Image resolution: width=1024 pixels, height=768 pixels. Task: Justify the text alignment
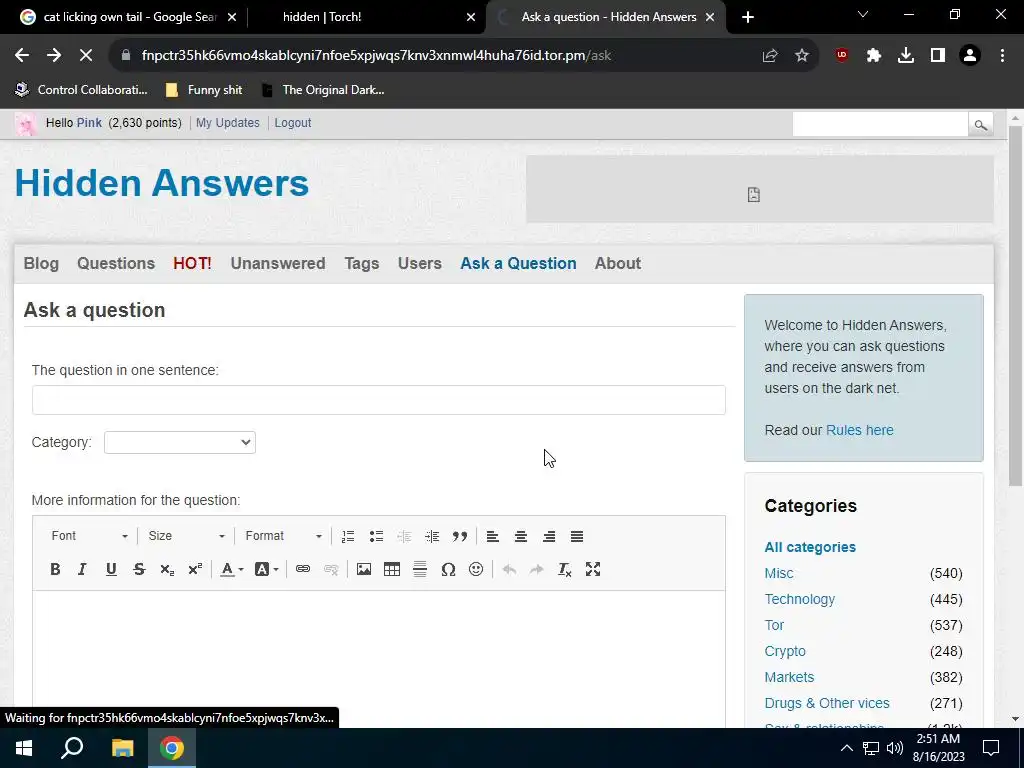[x=577, y=536]
